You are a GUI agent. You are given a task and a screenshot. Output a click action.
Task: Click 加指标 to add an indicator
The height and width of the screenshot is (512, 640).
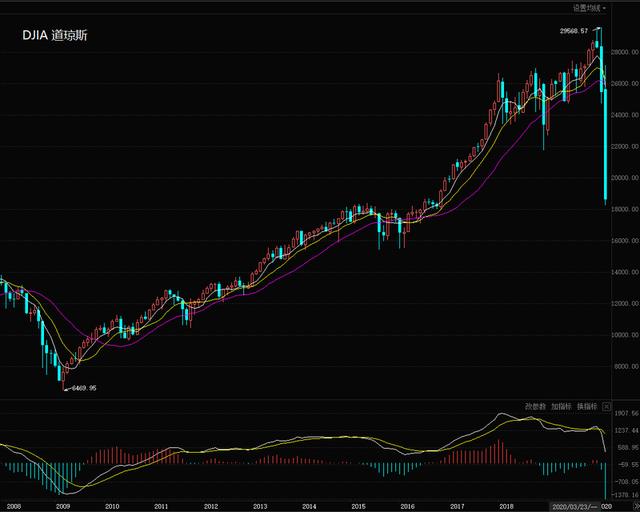click(562, 407)
